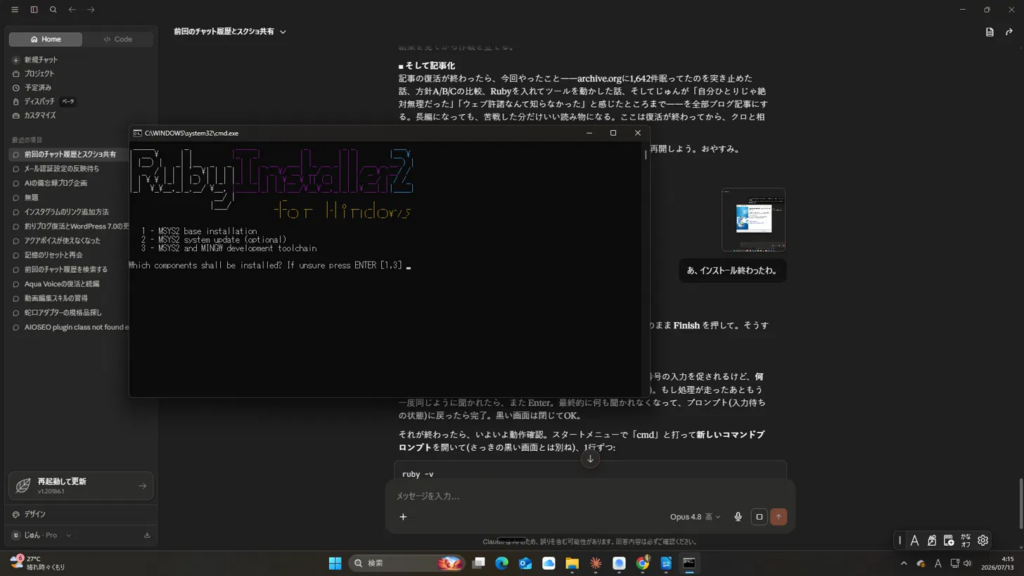This screenshot has height=576, width=1024.
Task: Open chat 釣りブログ復活とWordPress 7.0
Action: 76,226
